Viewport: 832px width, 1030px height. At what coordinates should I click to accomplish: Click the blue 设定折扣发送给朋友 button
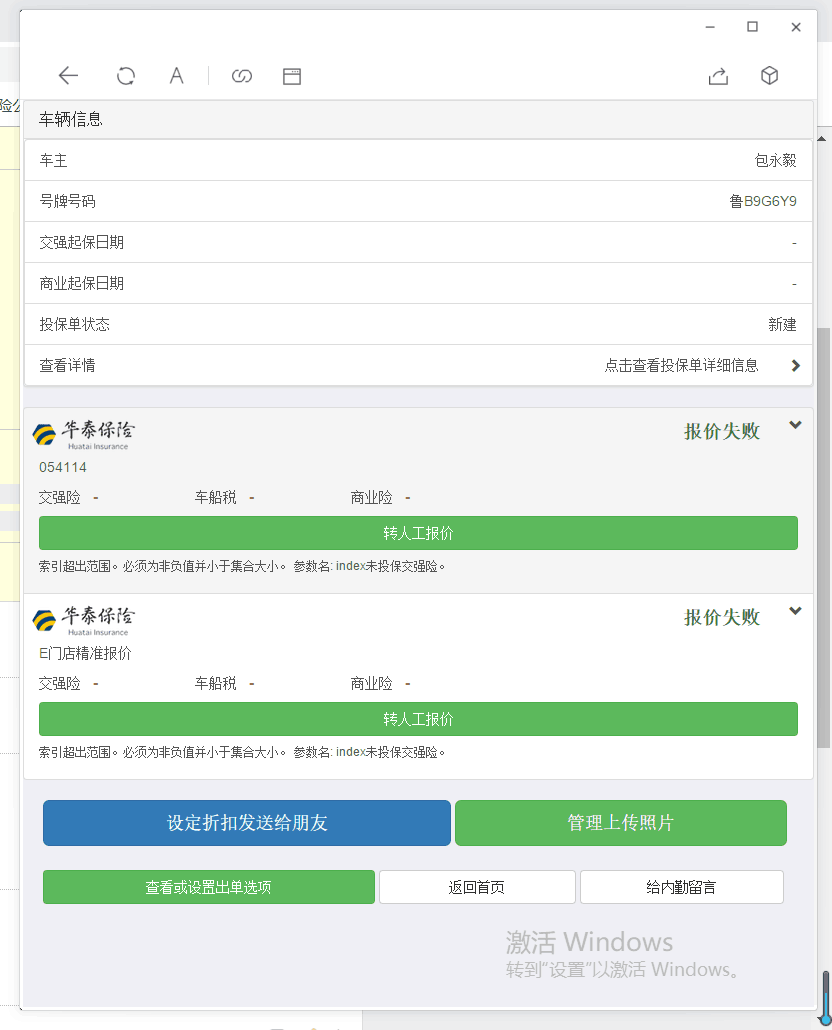247,823
